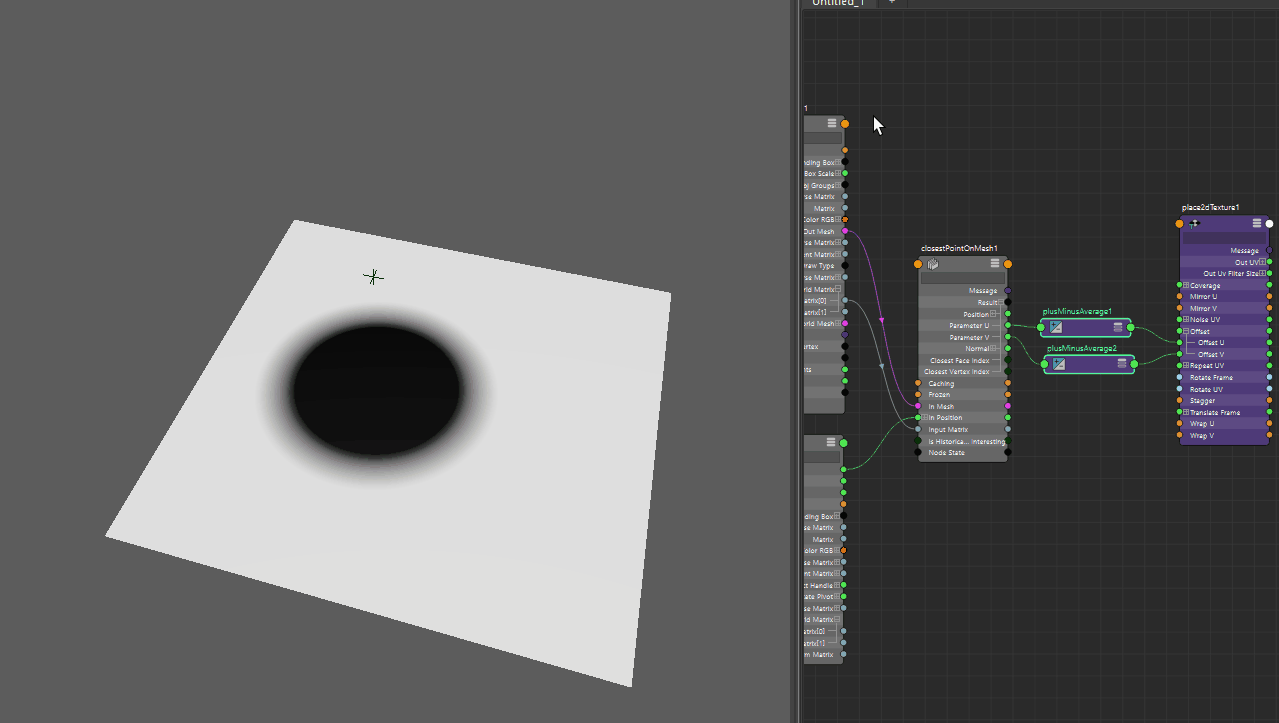
Task: Open closestPointOnMesh1 view mode menu icon
Action: (995, 264)
